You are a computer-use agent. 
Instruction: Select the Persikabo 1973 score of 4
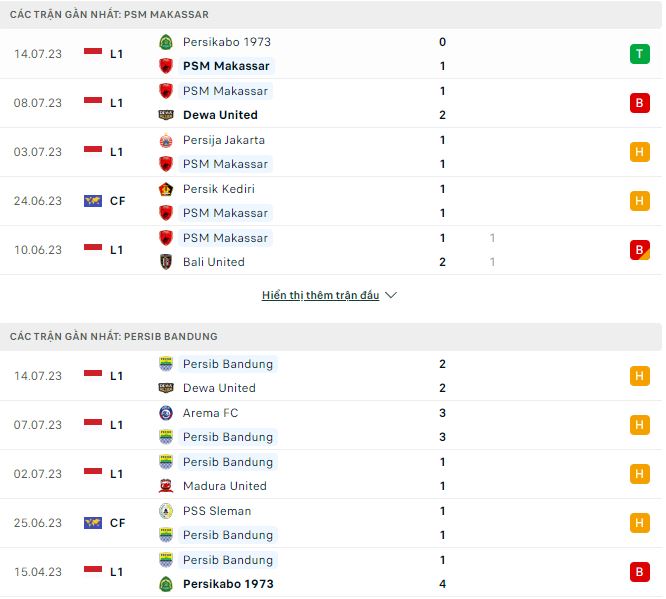point(442,584)
